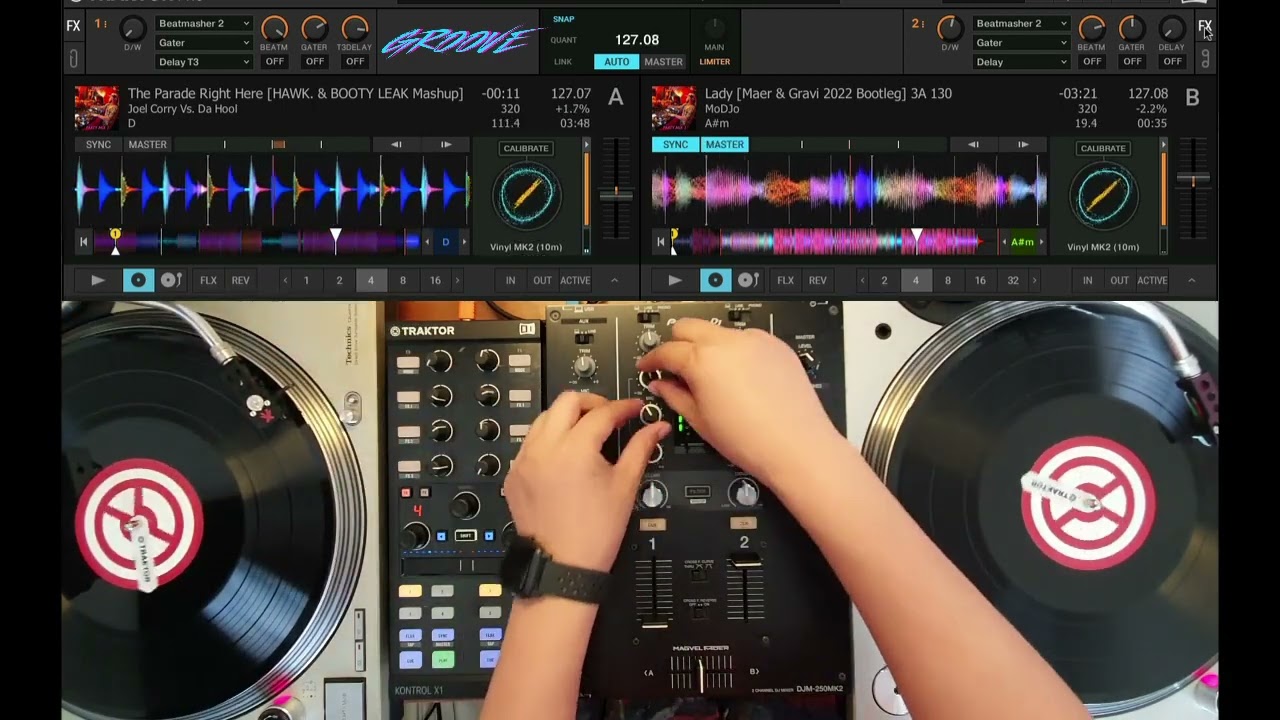
Task: Nudge deck B tempo bend forward
Action: (1022, 144)
